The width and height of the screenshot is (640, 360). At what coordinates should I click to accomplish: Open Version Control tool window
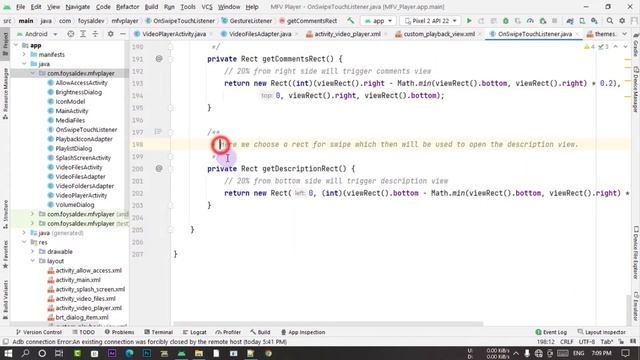38,332
